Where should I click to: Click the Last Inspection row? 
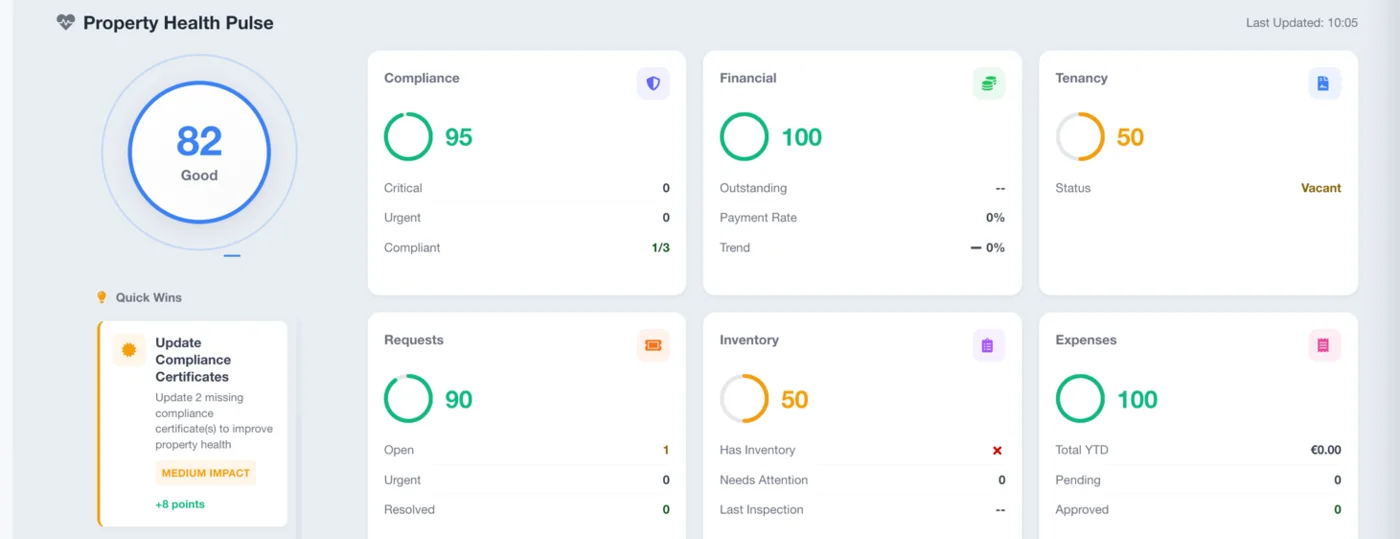tap(862, 510)
